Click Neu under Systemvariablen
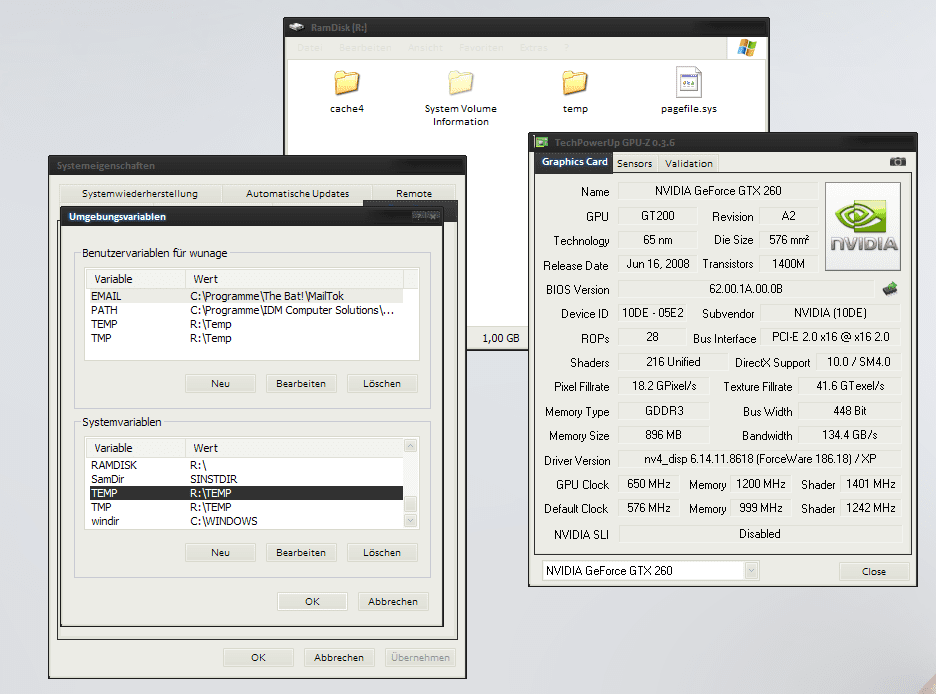 220,553
